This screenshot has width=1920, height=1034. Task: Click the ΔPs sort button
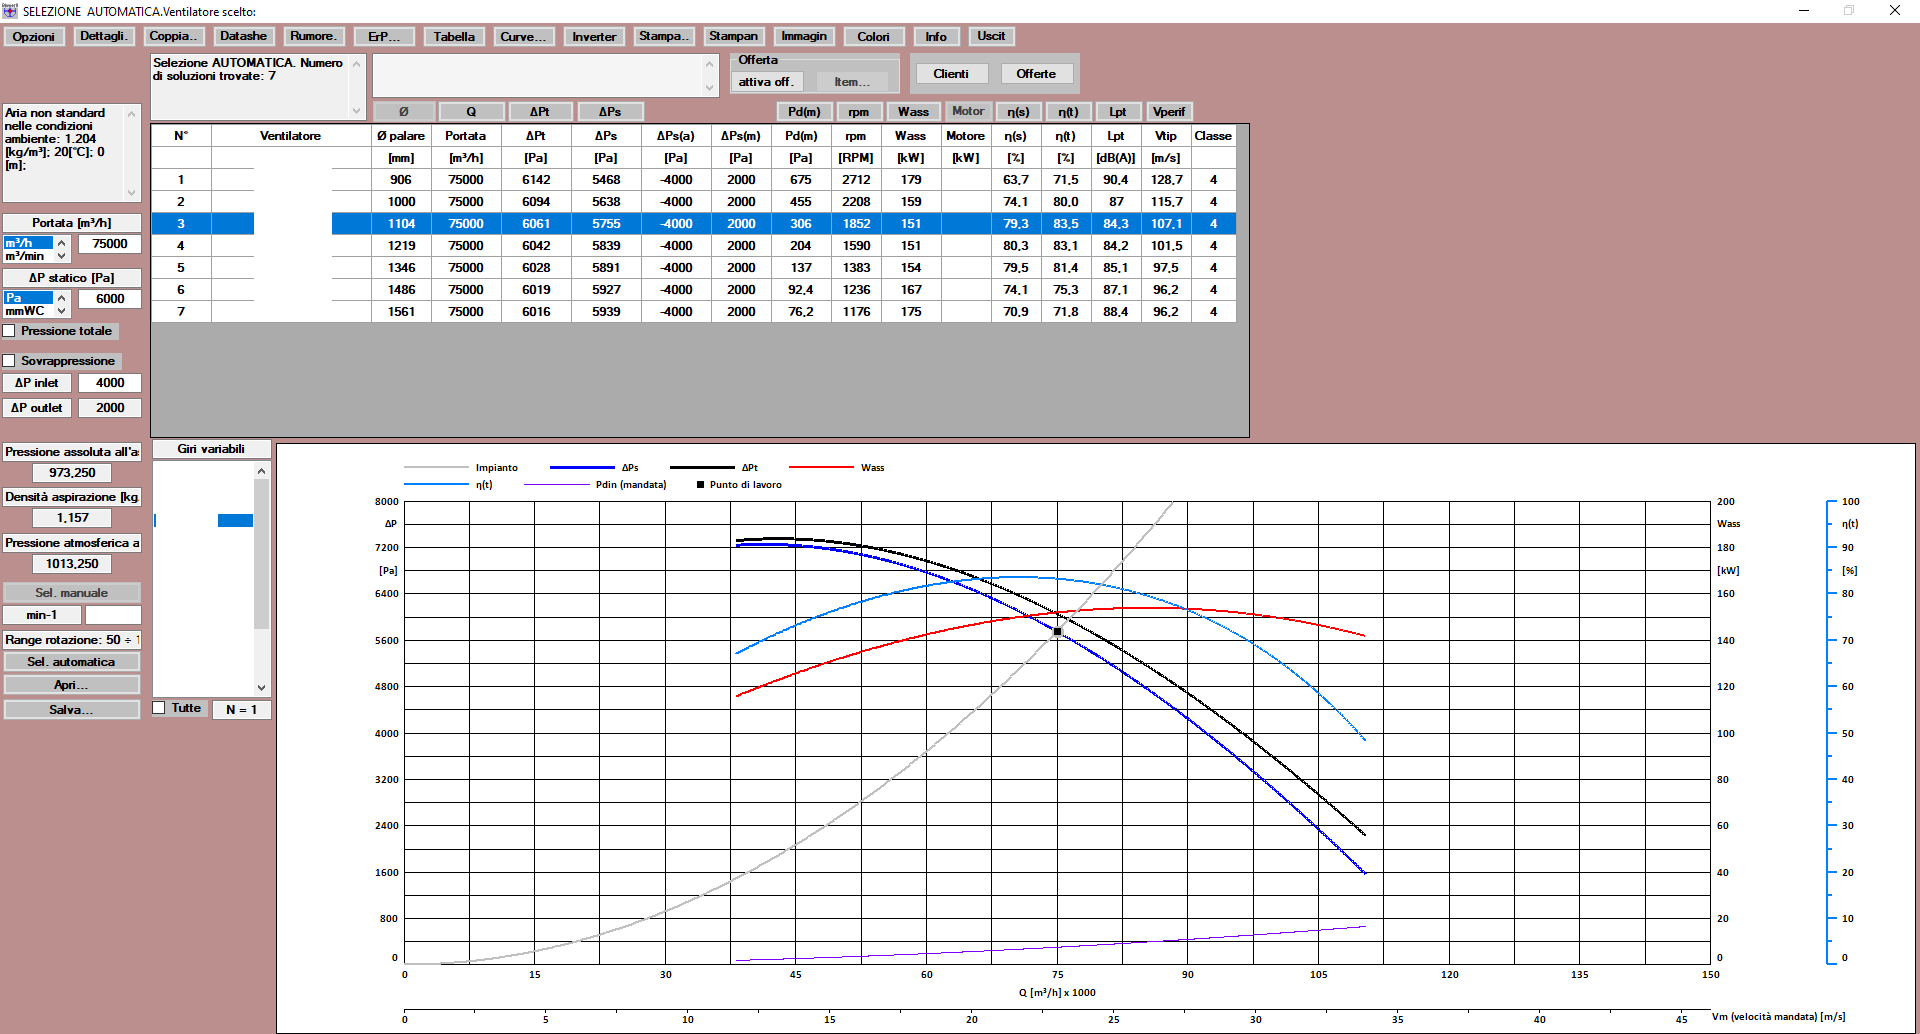609,112
